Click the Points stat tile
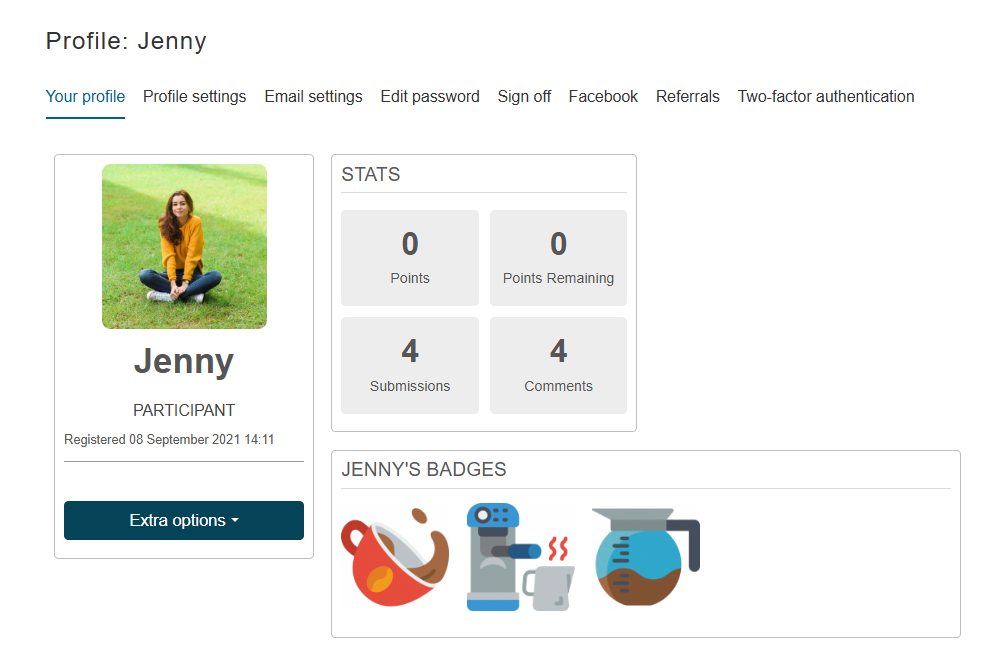The image size is (996, 654). (410, 257)
